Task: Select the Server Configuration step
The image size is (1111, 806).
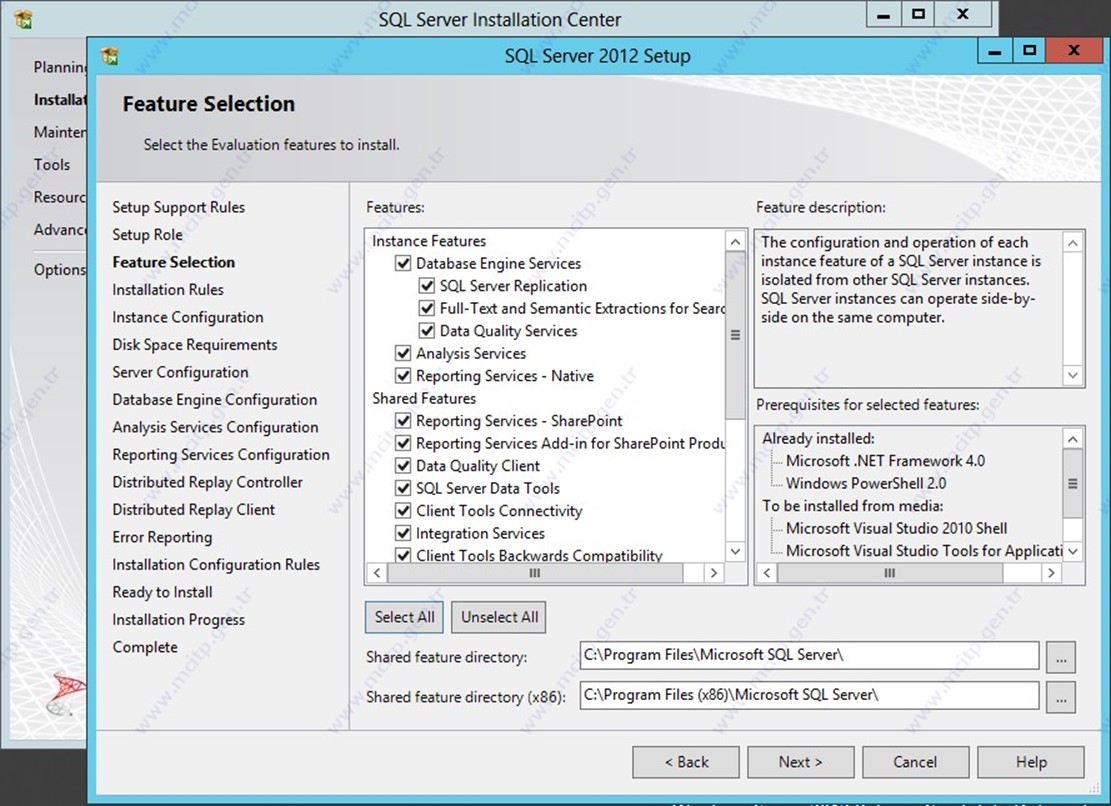Action: click(181, 373)
